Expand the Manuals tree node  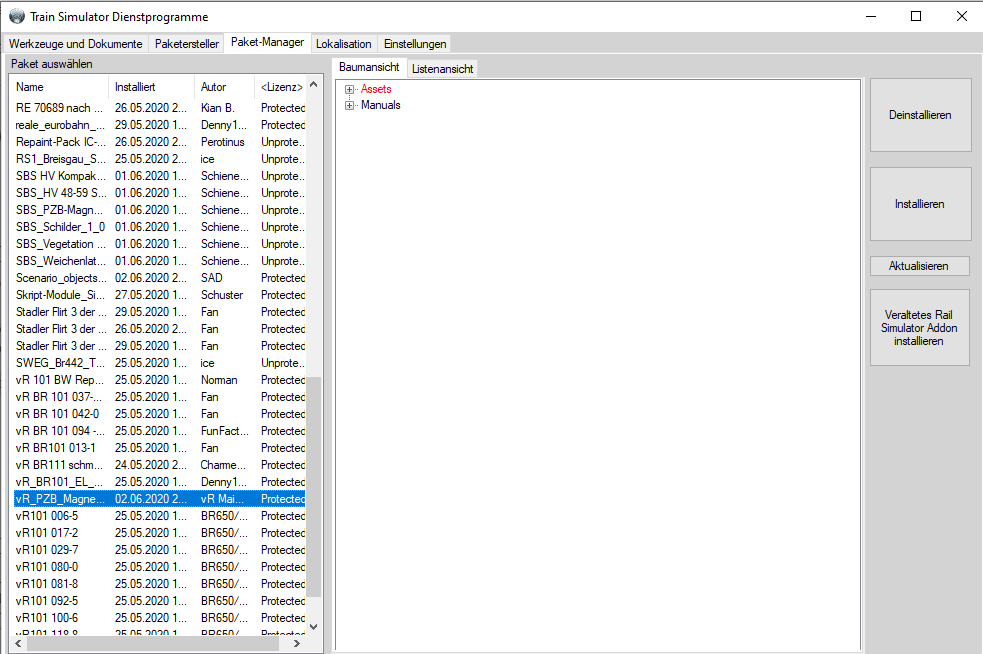[349, 106]
